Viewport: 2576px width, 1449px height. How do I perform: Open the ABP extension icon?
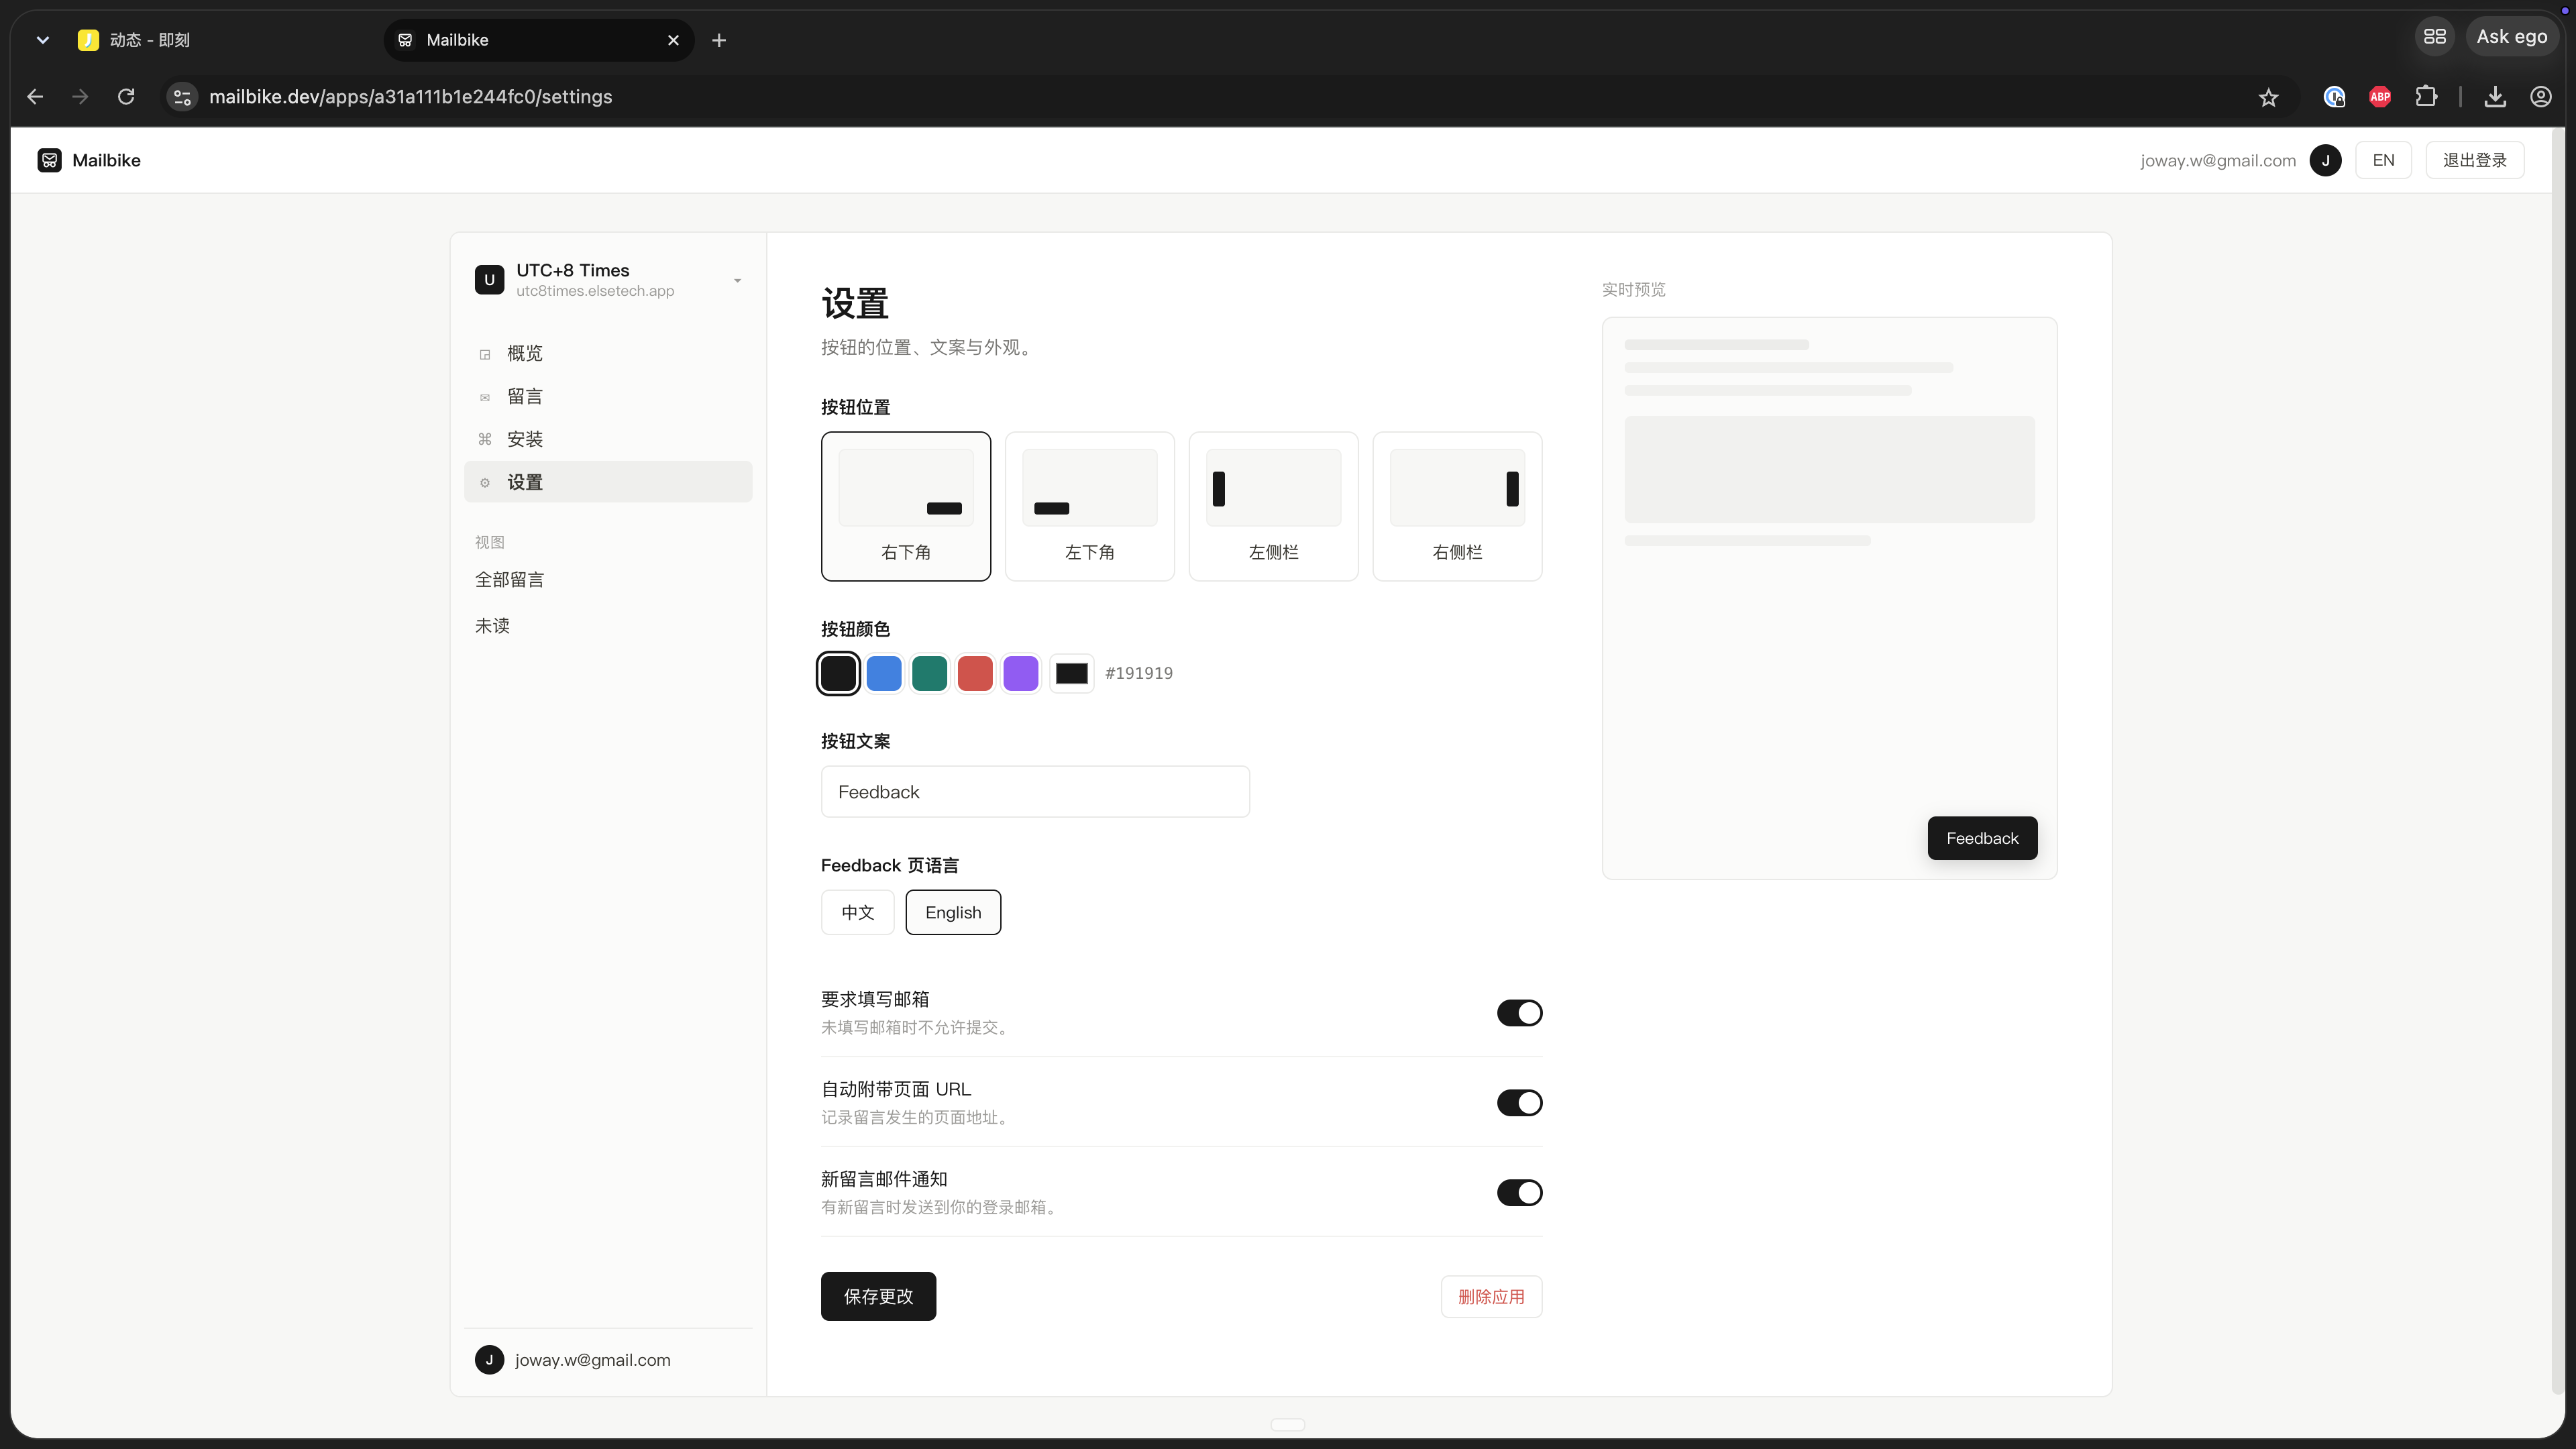[2380, 97]
